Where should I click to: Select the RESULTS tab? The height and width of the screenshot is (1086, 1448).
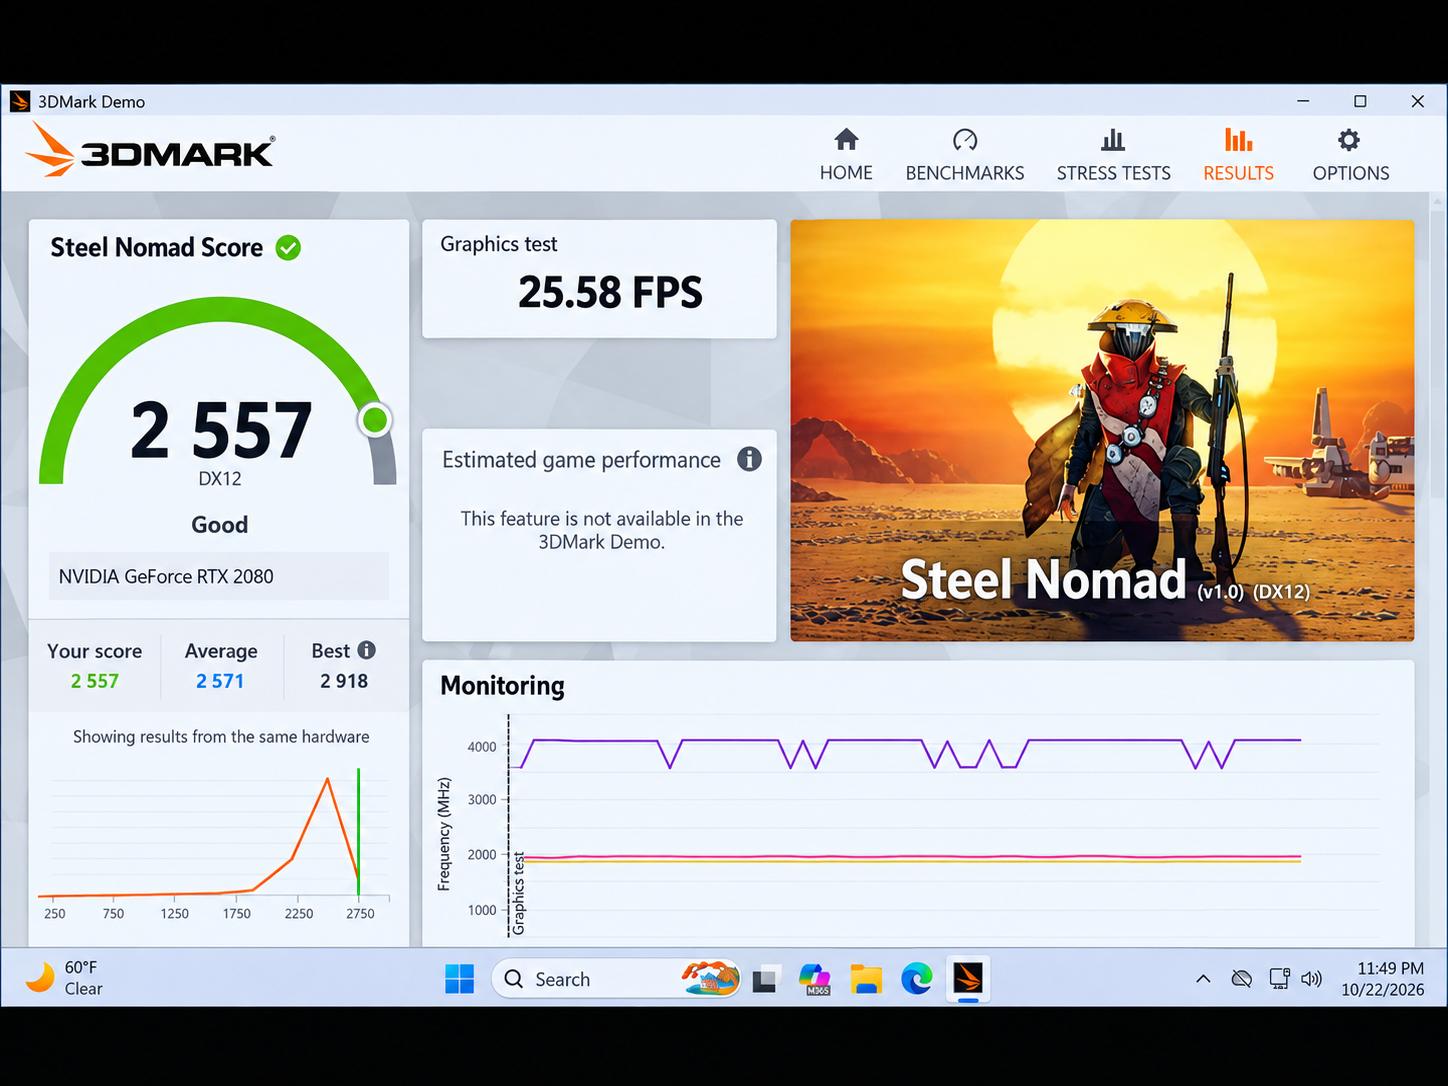1238,155
